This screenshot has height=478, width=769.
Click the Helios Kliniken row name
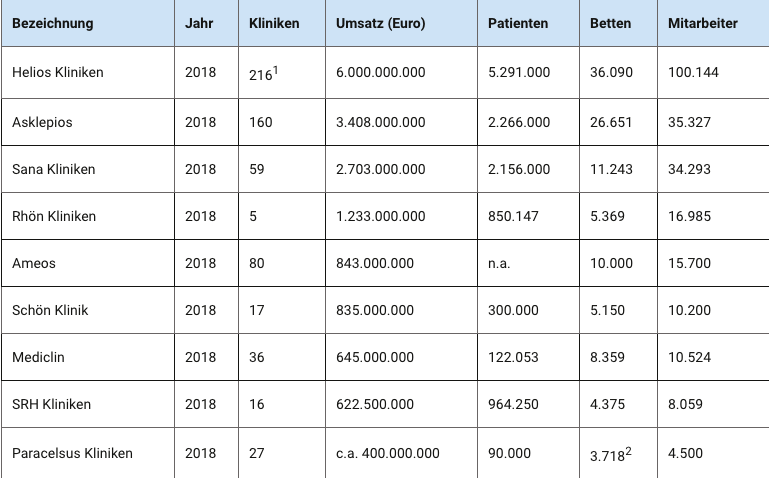pyautogui.click(x=57, y=73)
